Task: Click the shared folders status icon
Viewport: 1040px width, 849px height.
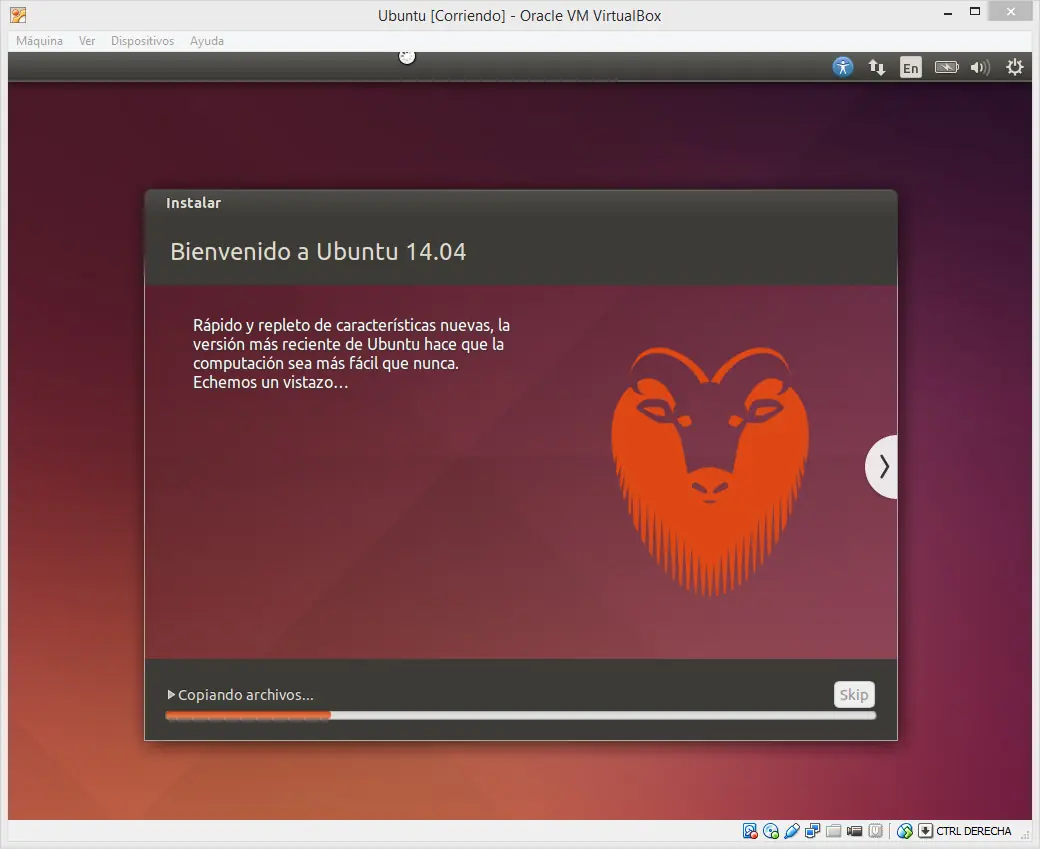Action: point(834,831)
